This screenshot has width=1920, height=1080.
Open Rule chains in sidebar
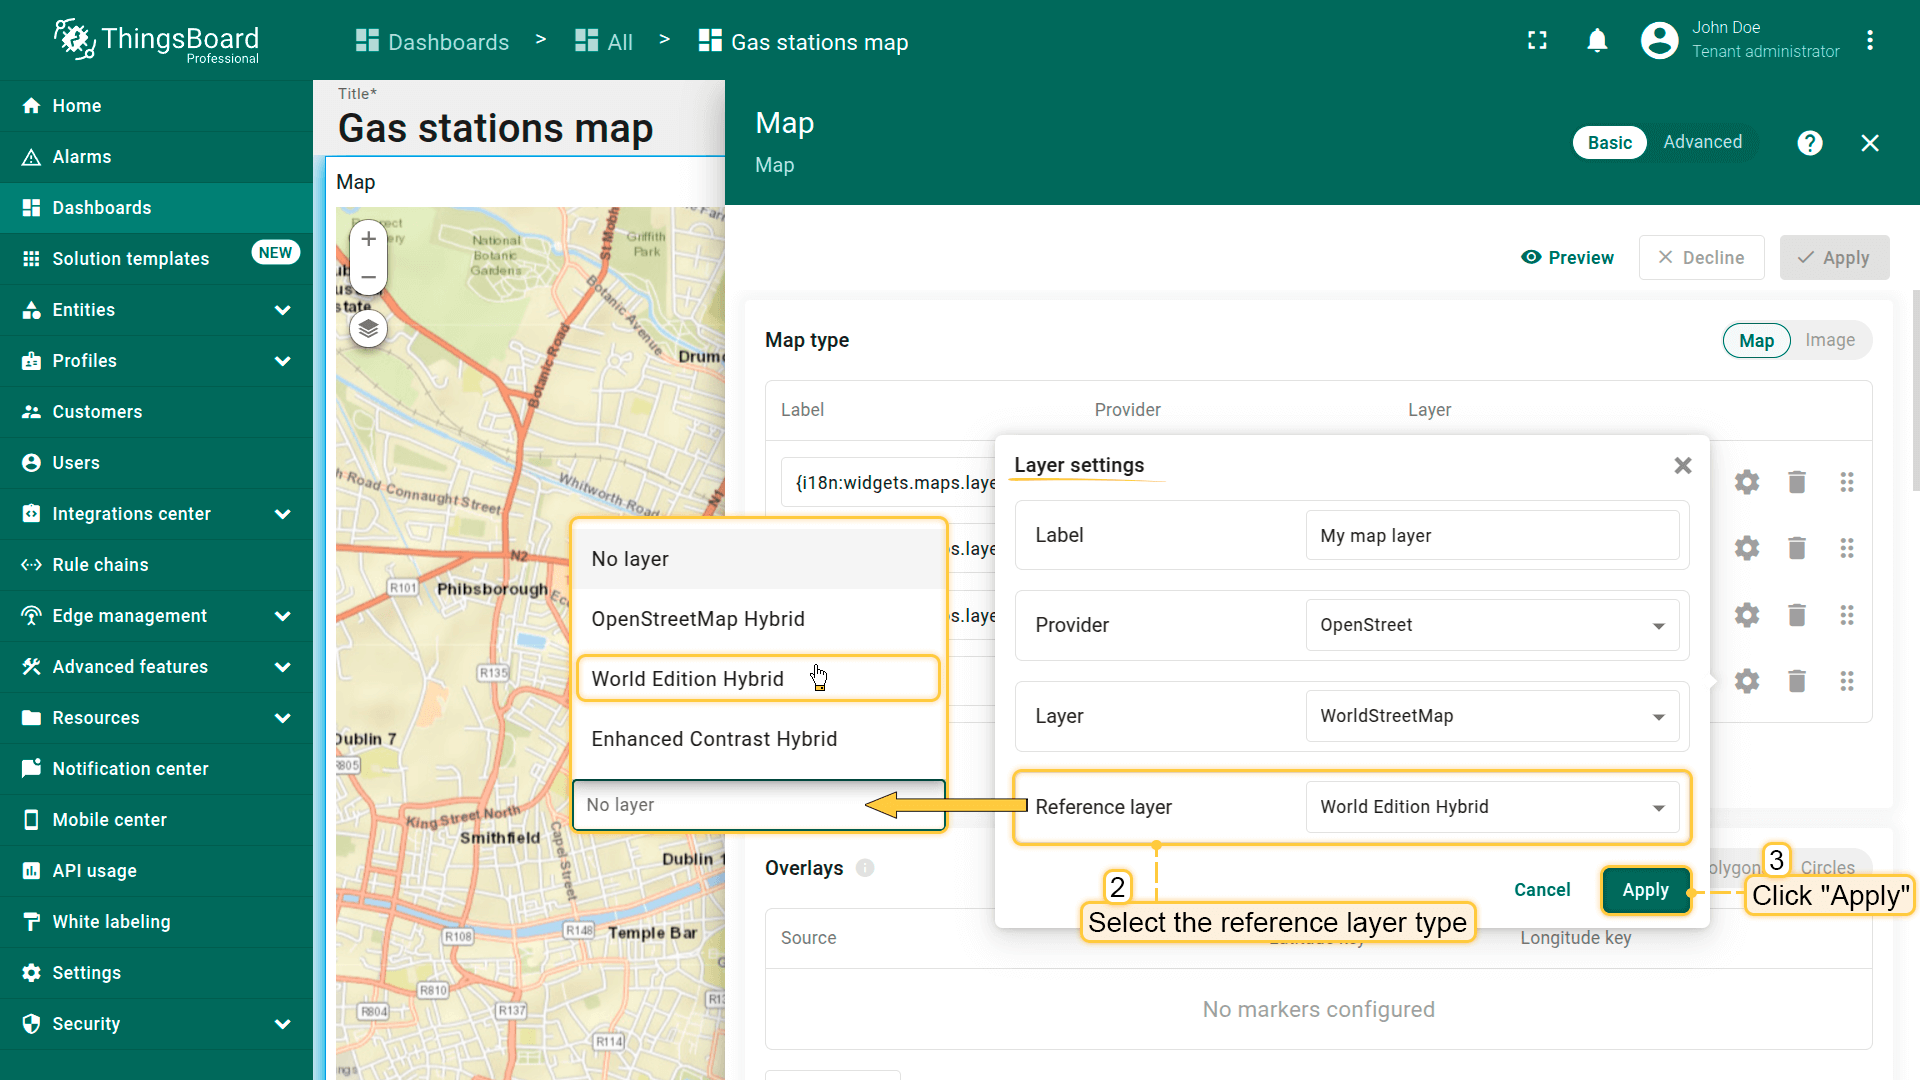click(100, 565)
